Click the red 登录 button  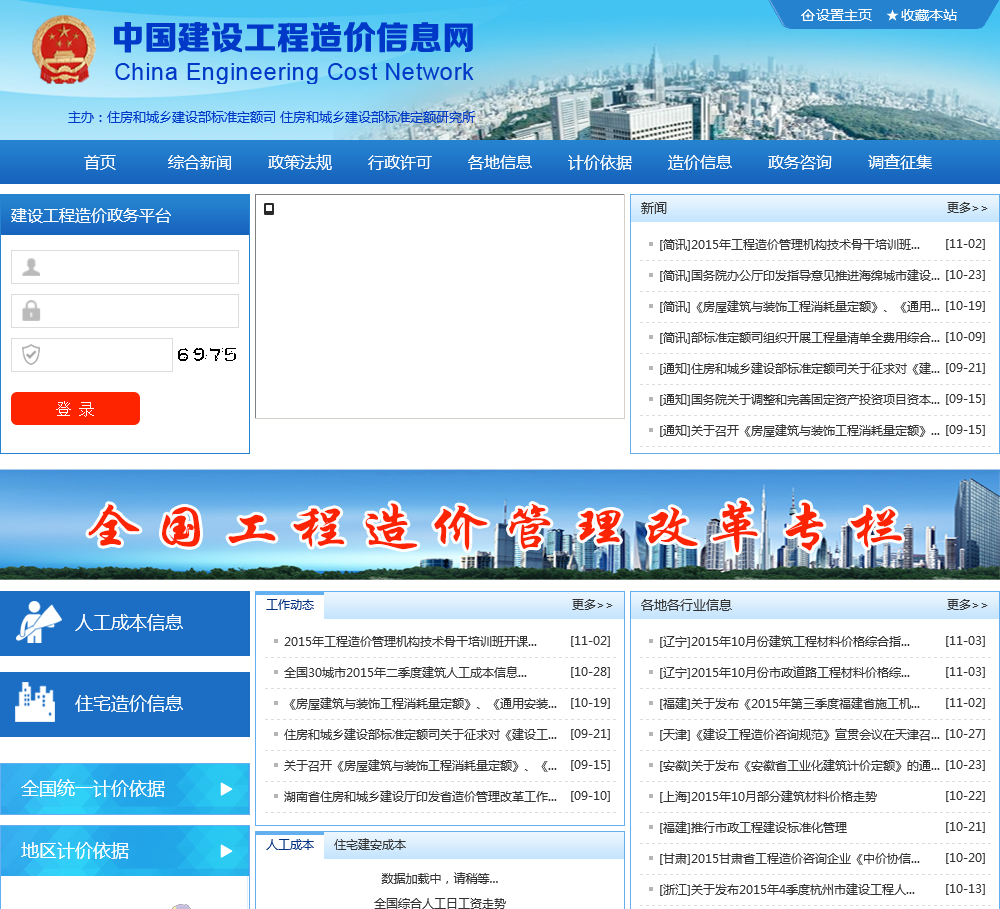[x=75, y=408]
